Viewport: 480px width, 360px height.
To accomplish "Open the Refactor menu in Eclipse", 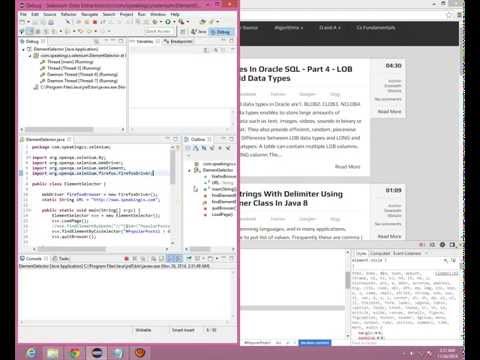I will (x=69, y=14).
